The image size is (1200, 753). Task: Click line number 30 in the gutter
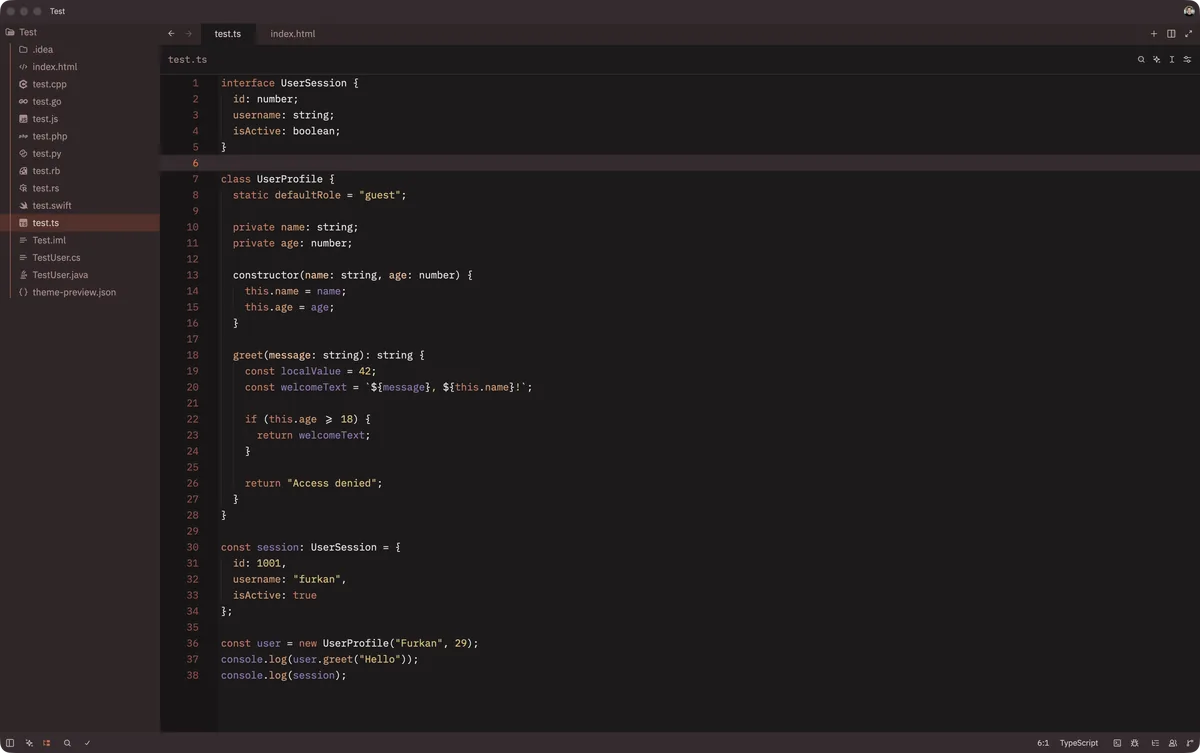point(192,547)
